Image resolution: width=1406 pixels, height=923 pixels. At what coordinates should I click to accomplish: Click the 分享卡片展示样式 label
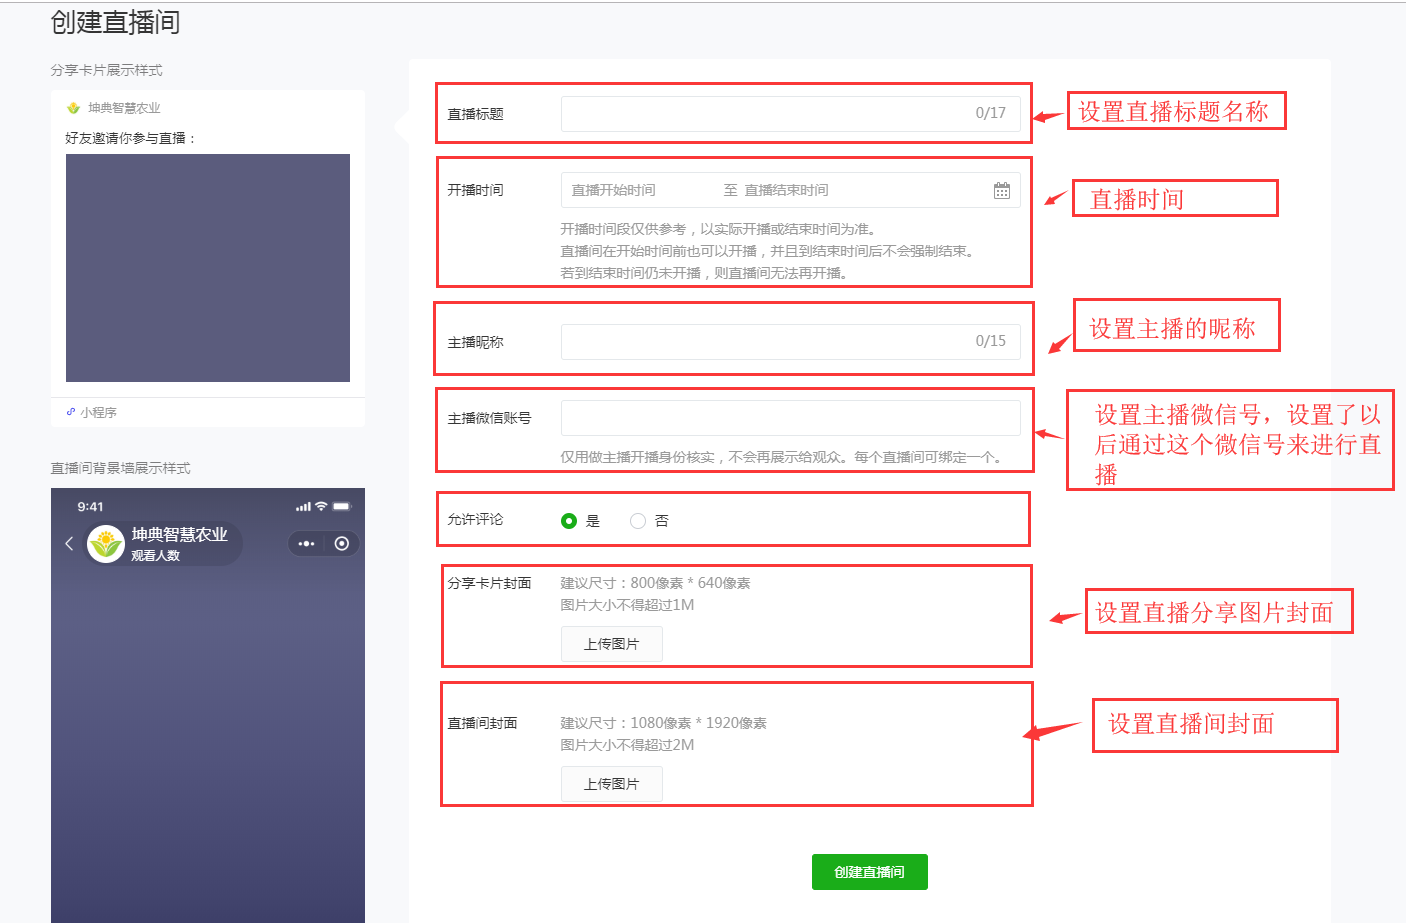(x=106, y=70)
